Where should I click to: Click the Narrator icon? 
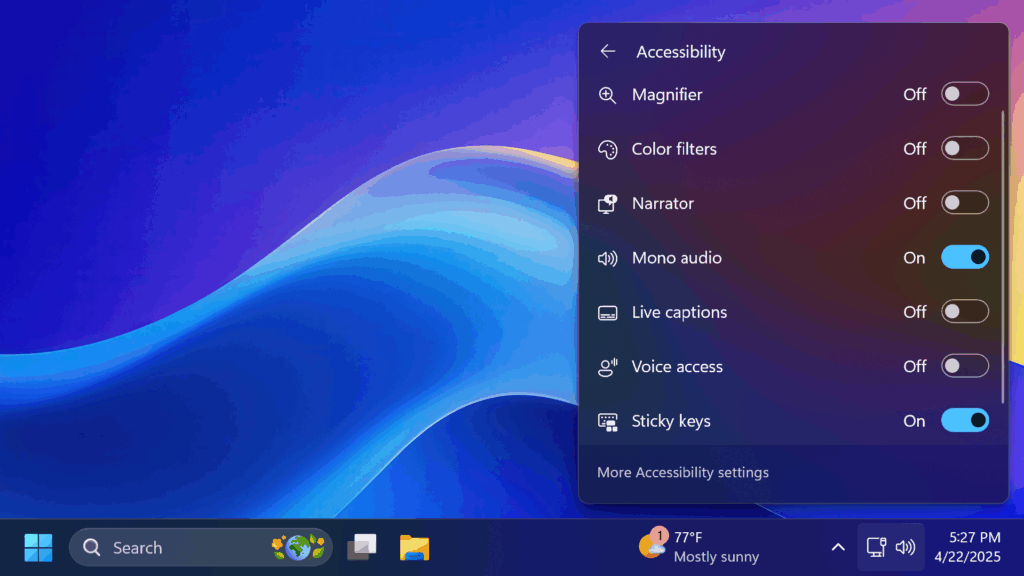(x=607, y=204)
